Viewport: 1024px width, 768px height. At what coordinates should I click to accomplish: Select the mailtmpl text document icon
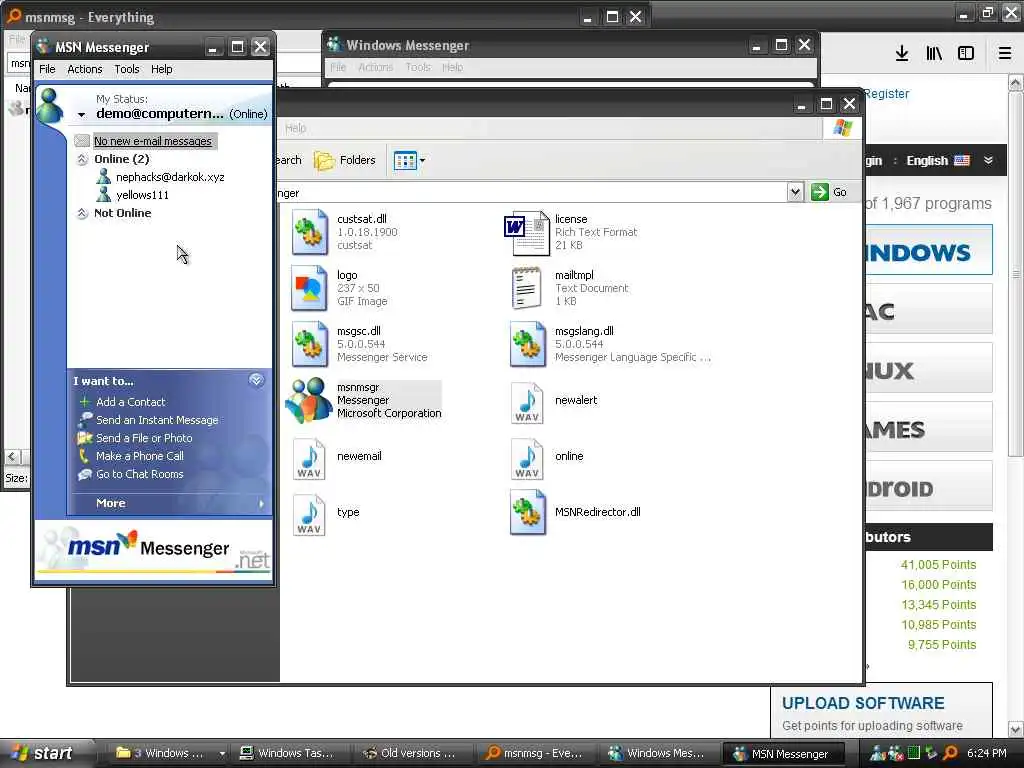point(527,288)
